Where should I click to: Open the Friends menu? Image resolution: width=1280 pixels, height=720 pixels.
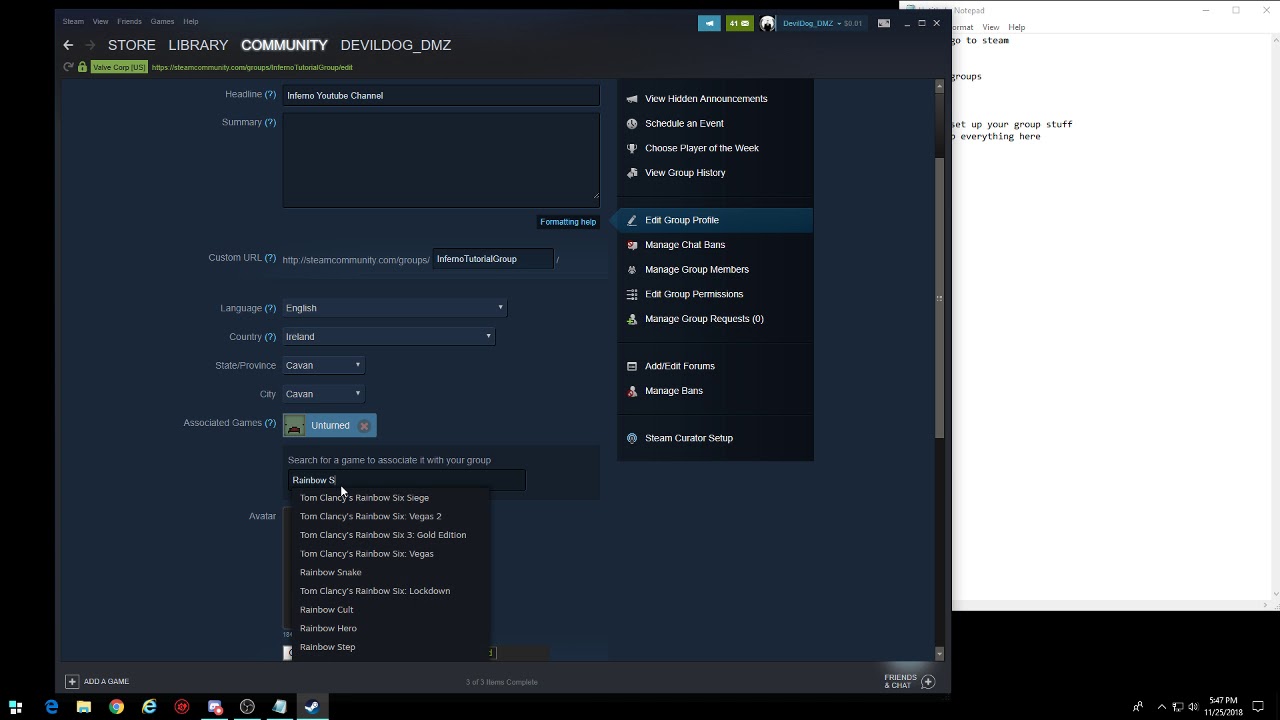click(x=129, y=21)
